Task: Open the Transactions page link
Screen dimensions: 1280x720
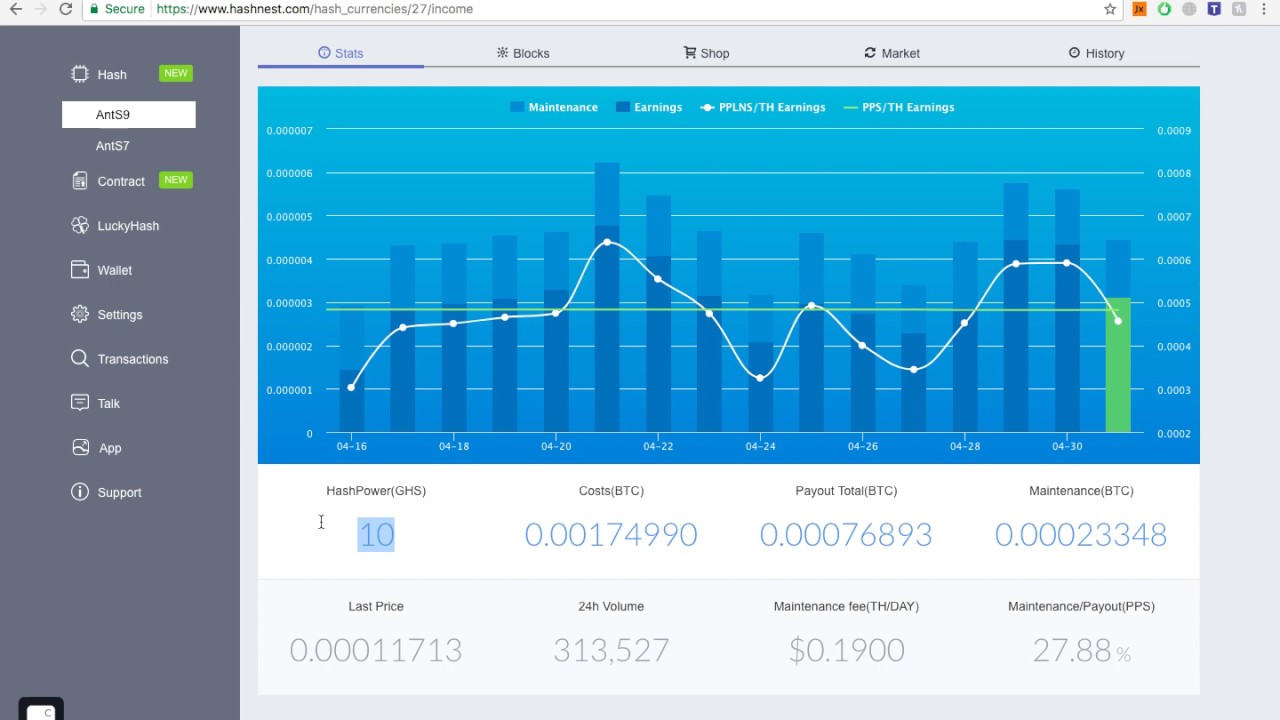Action: [x=133, y=359]
